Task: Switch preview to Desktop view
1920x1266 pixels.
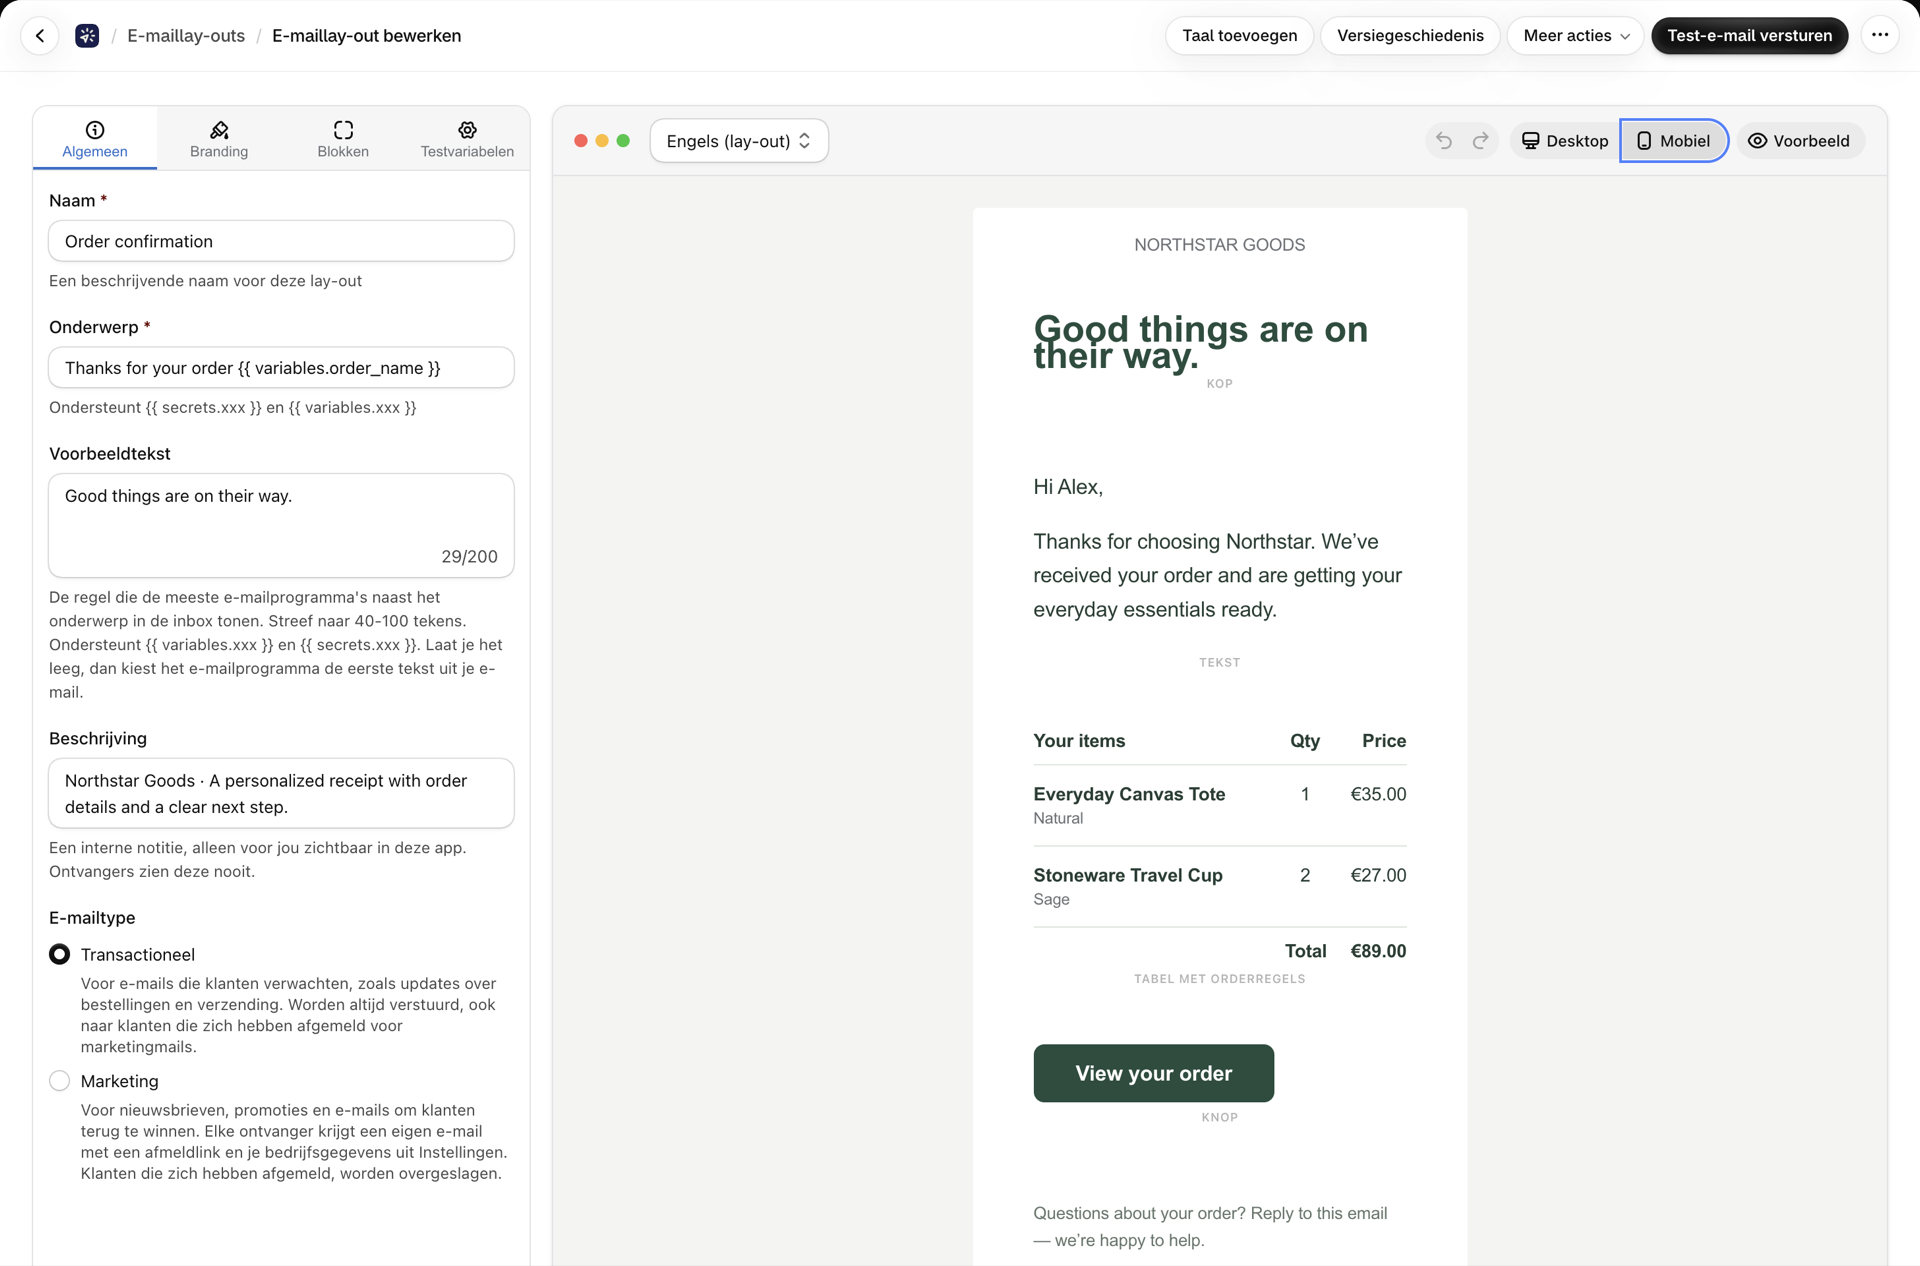Action: click(1564, 141)
